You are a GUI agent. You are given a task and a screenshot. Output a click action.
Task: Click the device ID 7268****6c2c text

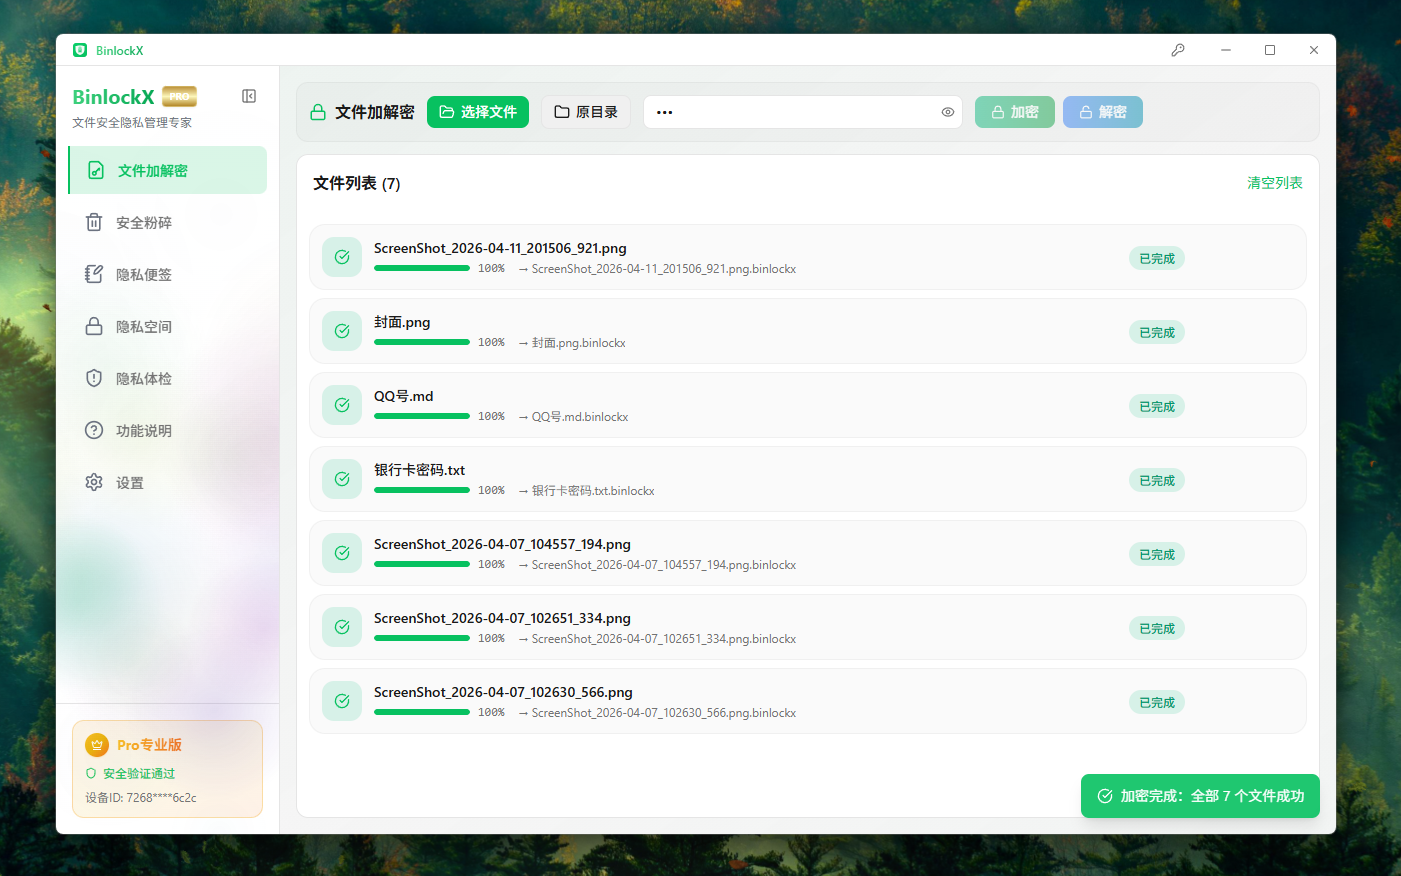pos(141,798)
